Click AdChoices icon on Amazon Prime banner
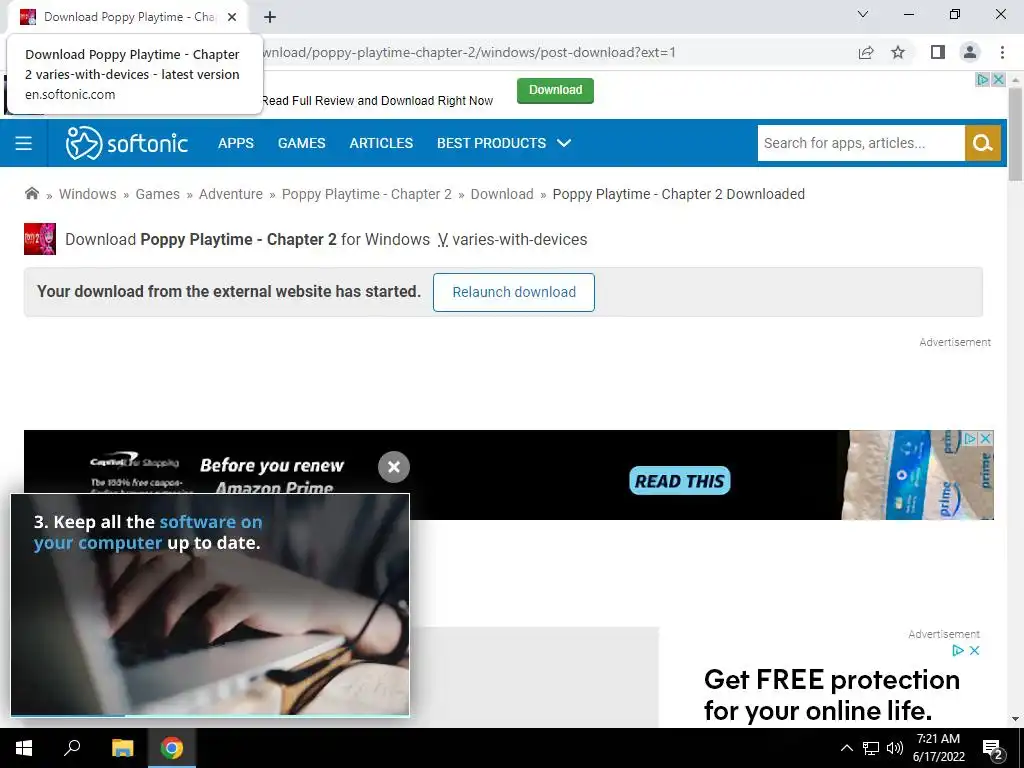 point(971,438)
